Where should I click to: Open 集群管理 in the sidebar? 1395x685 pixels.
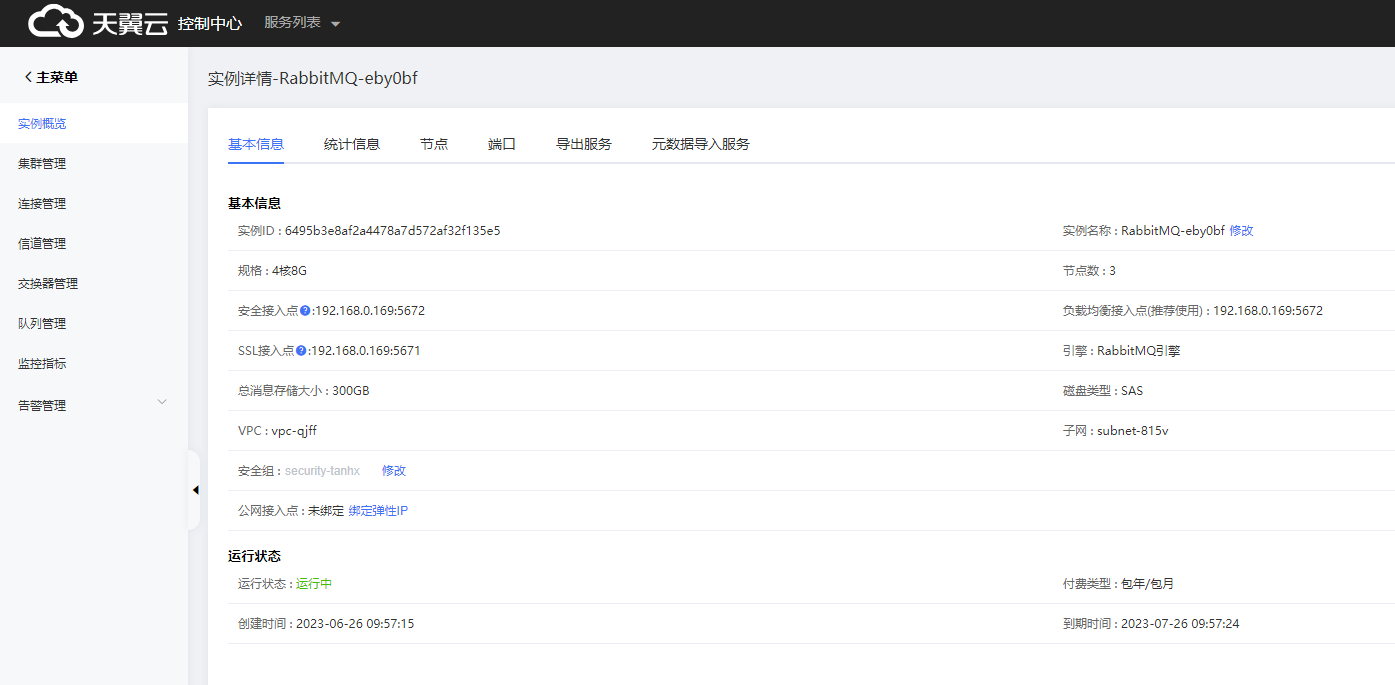(42, 164)
